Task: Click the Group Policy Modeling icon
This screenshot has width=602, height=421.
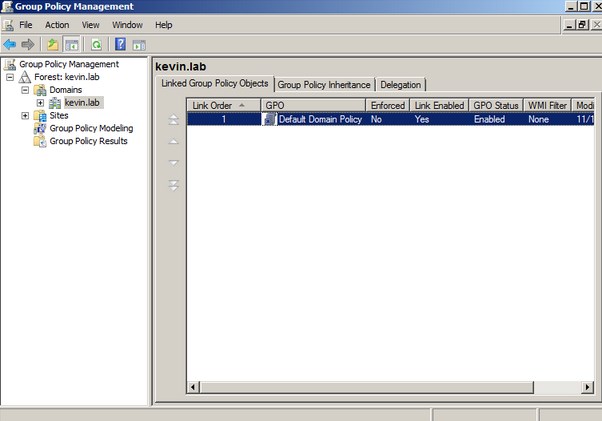Action: [40, 129]
